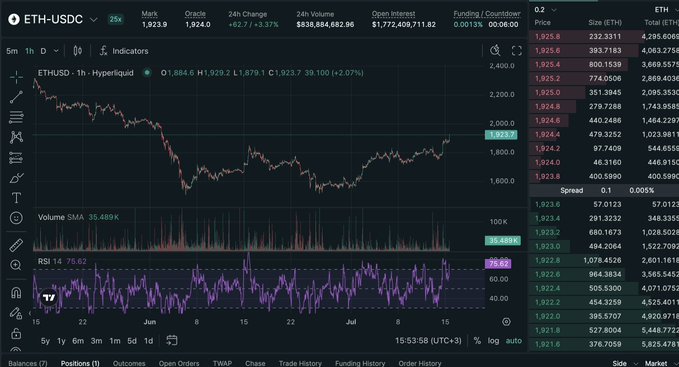
Task: Switch to the Trade History tab
Action: [x=300, y=363]
